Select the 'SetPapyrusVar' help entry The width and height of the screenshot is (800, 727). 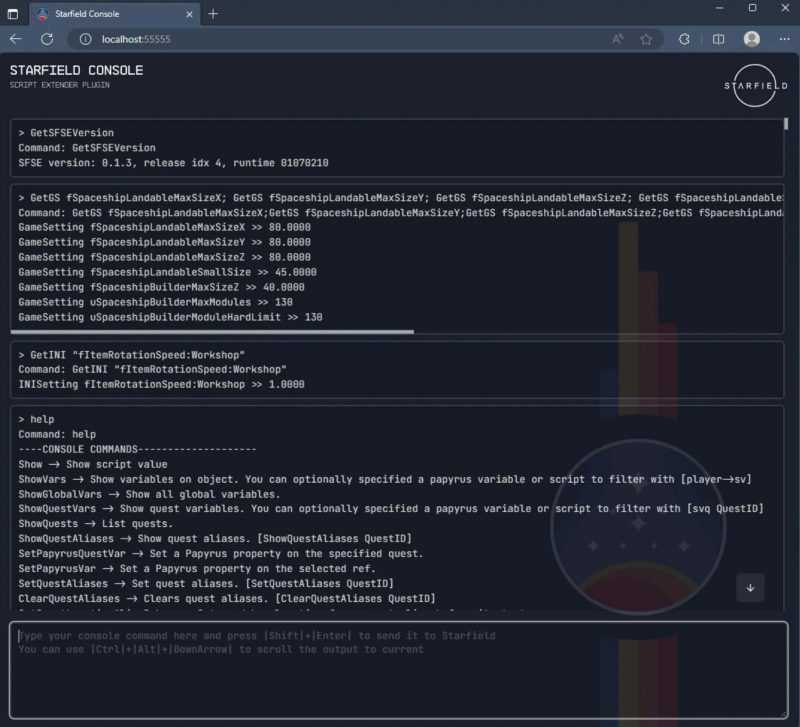pos(197,568)
